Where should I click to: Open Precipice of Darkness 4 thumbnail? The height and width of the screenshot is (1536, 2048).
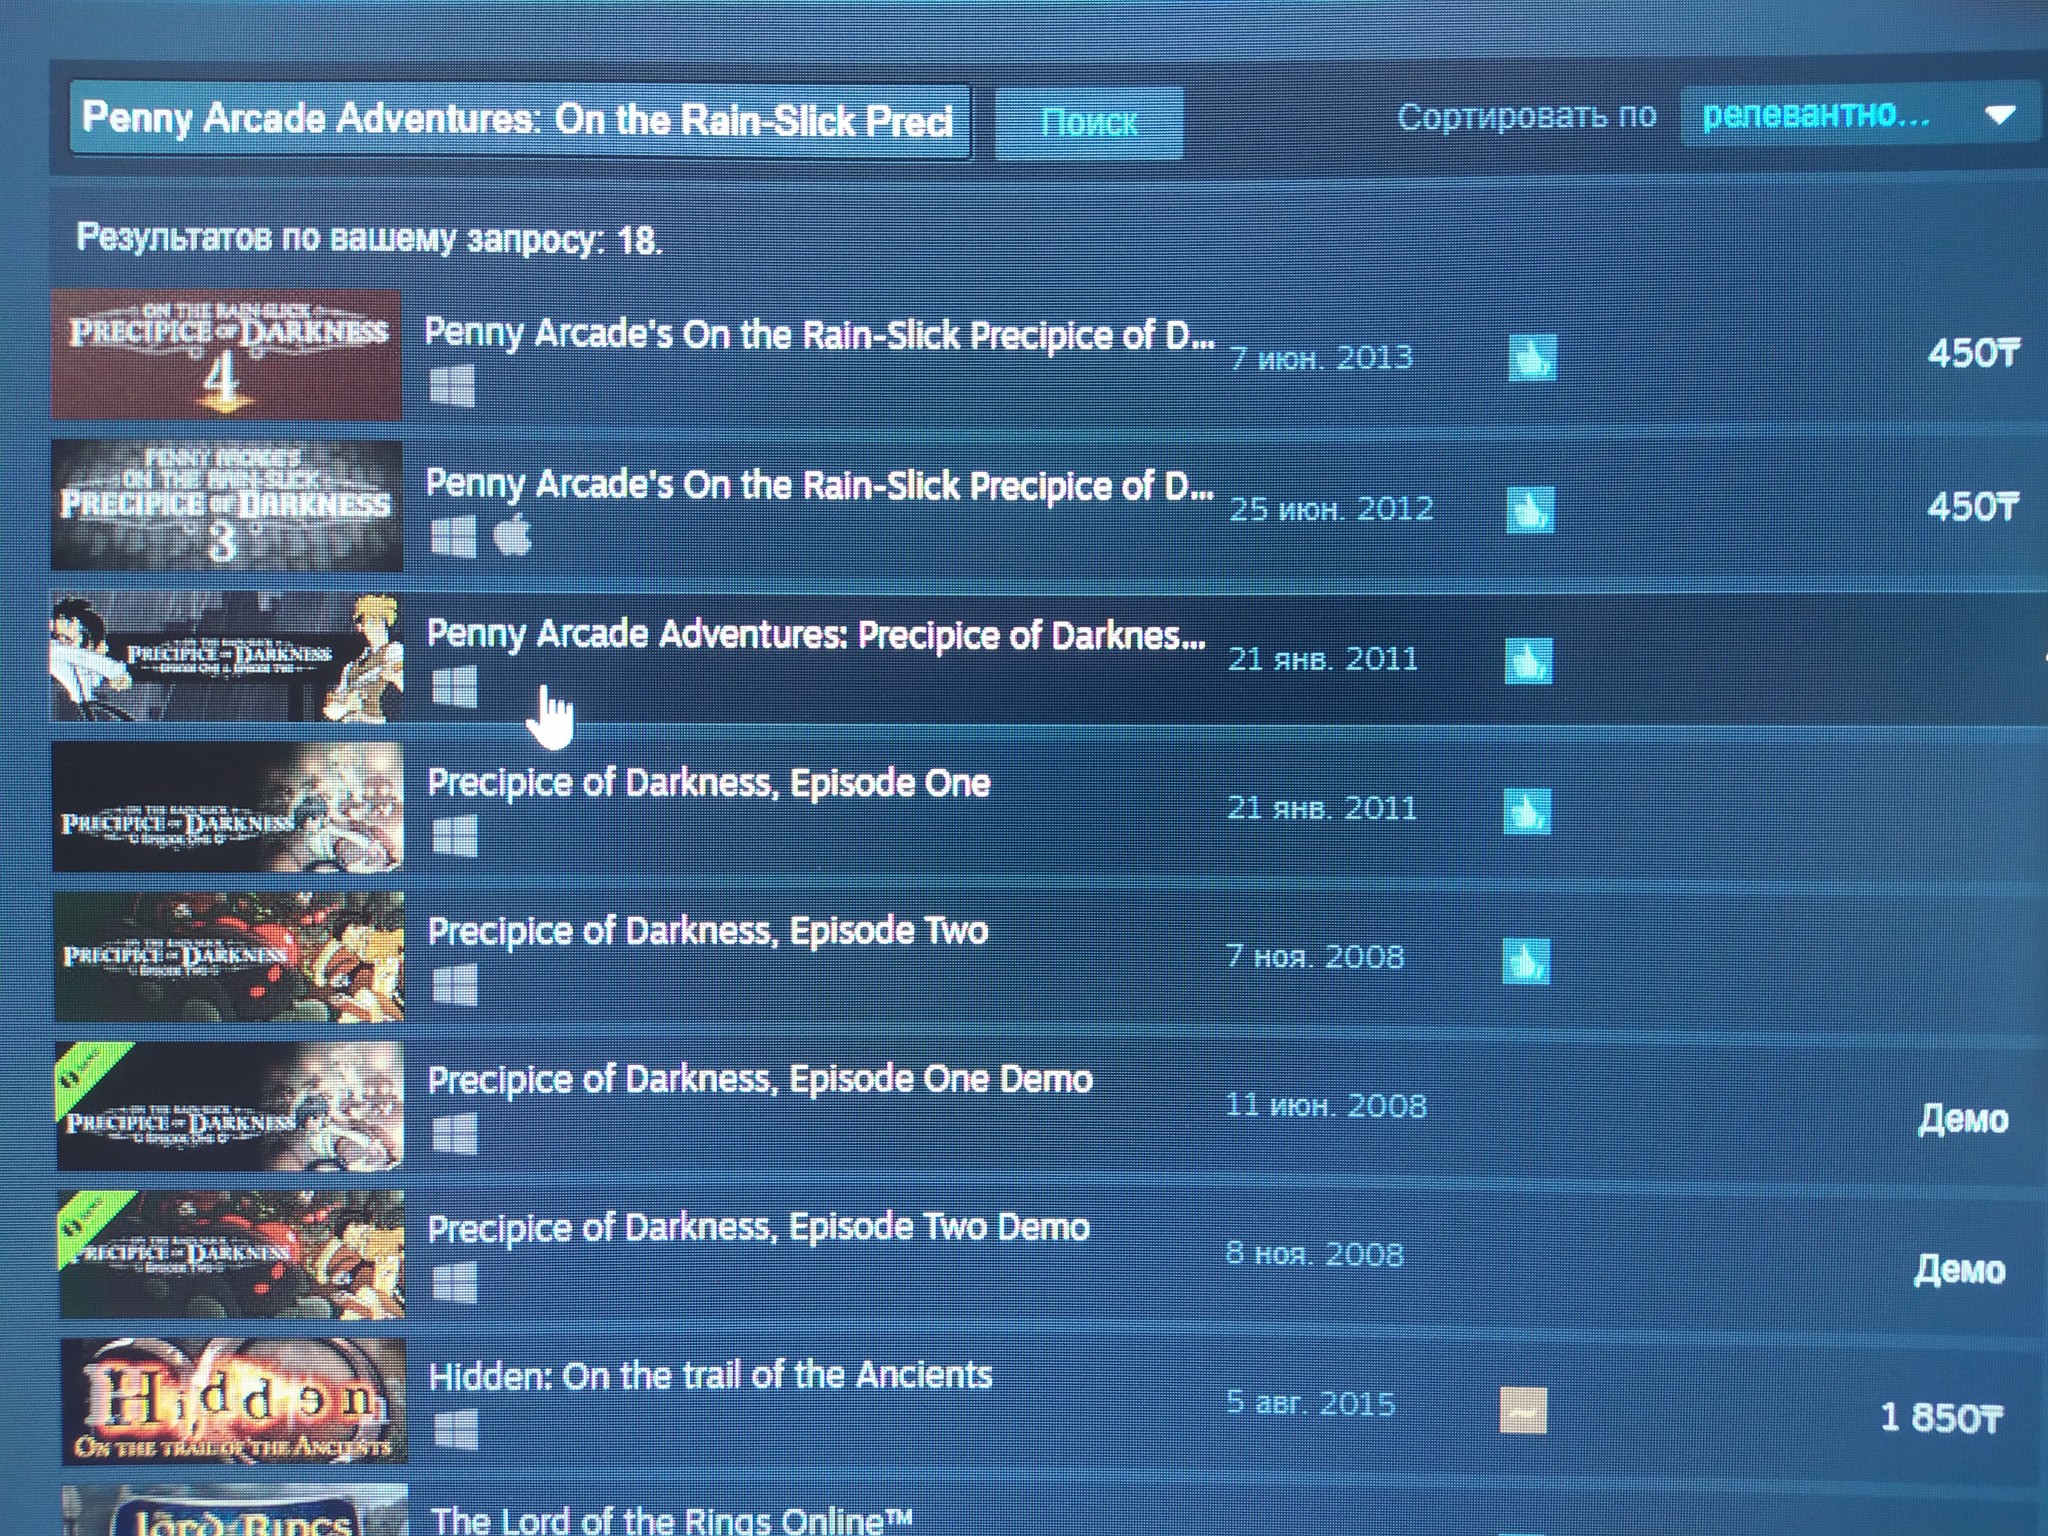[226, 354]
